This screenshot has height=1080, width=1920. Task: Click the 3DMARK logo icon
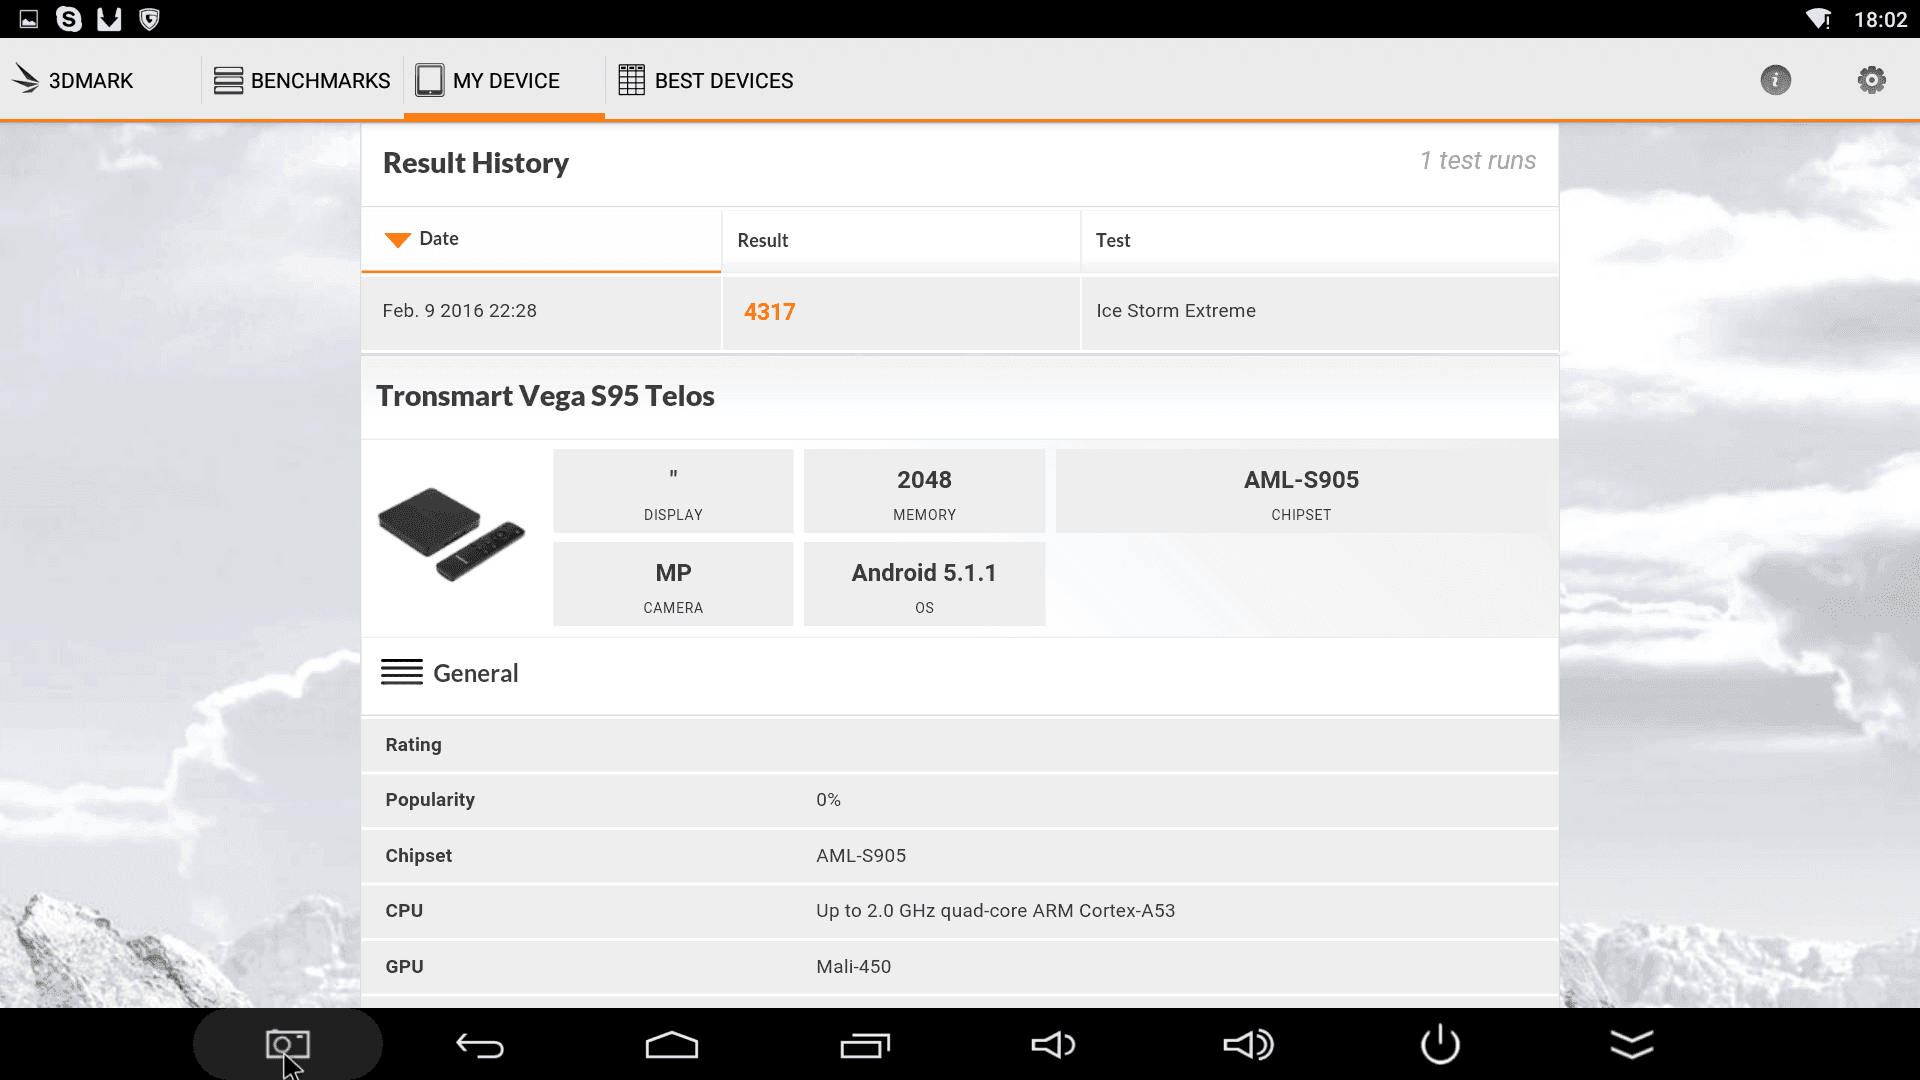point(26,80)
